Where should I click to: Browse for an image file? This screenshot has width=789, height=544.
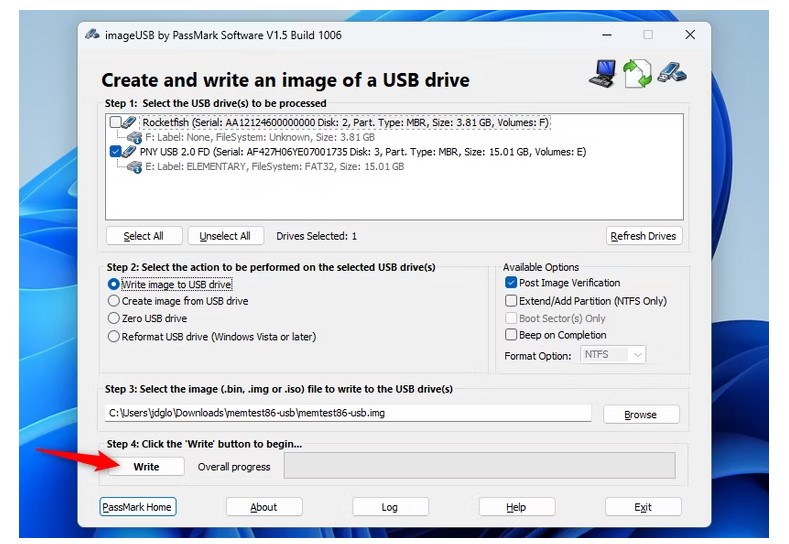click(x=641, y=415)
